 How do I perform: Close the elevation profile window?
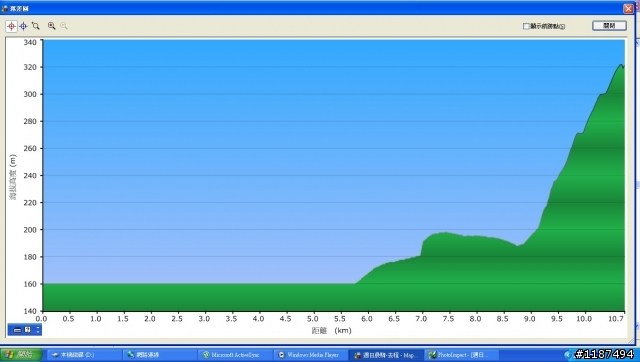(x=628, y=8)
